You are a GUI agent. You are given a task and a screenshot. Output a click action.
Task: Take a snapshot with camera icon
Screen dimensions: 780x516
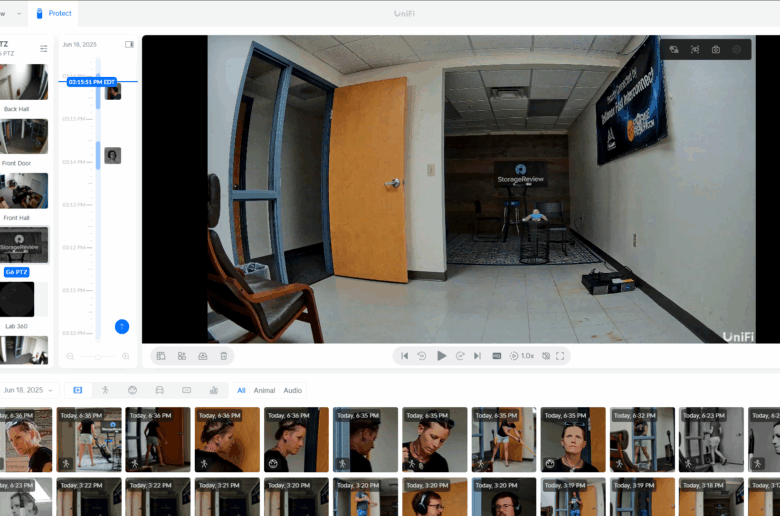point(716,49)
